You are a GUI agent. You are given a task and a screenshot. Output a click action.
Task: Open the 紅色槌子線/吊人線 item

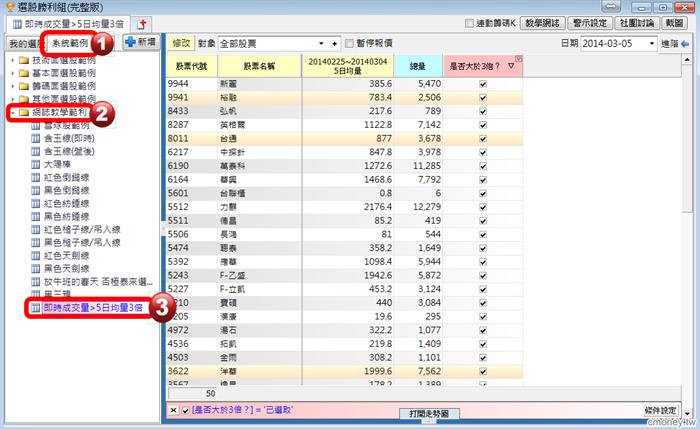[x=82, y=229]
